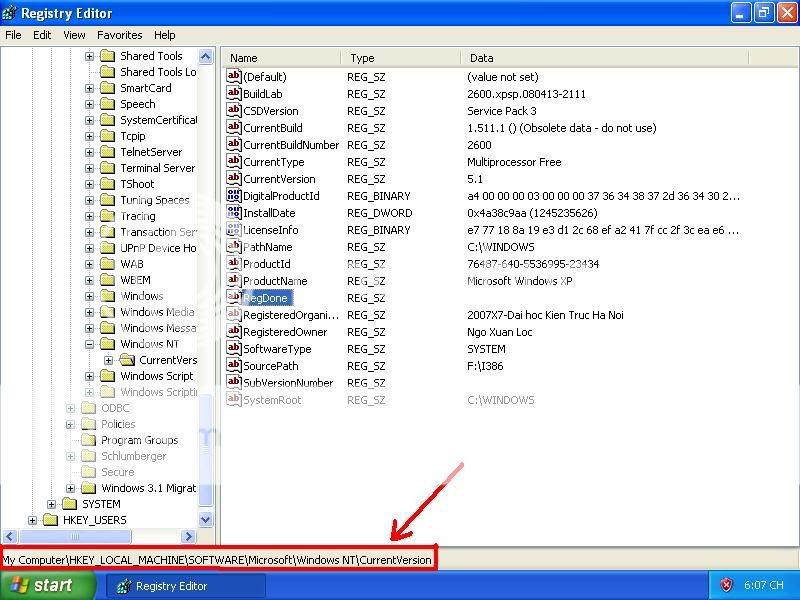Click tree horizontal scroll right arrow

click(x=189, y=536)
